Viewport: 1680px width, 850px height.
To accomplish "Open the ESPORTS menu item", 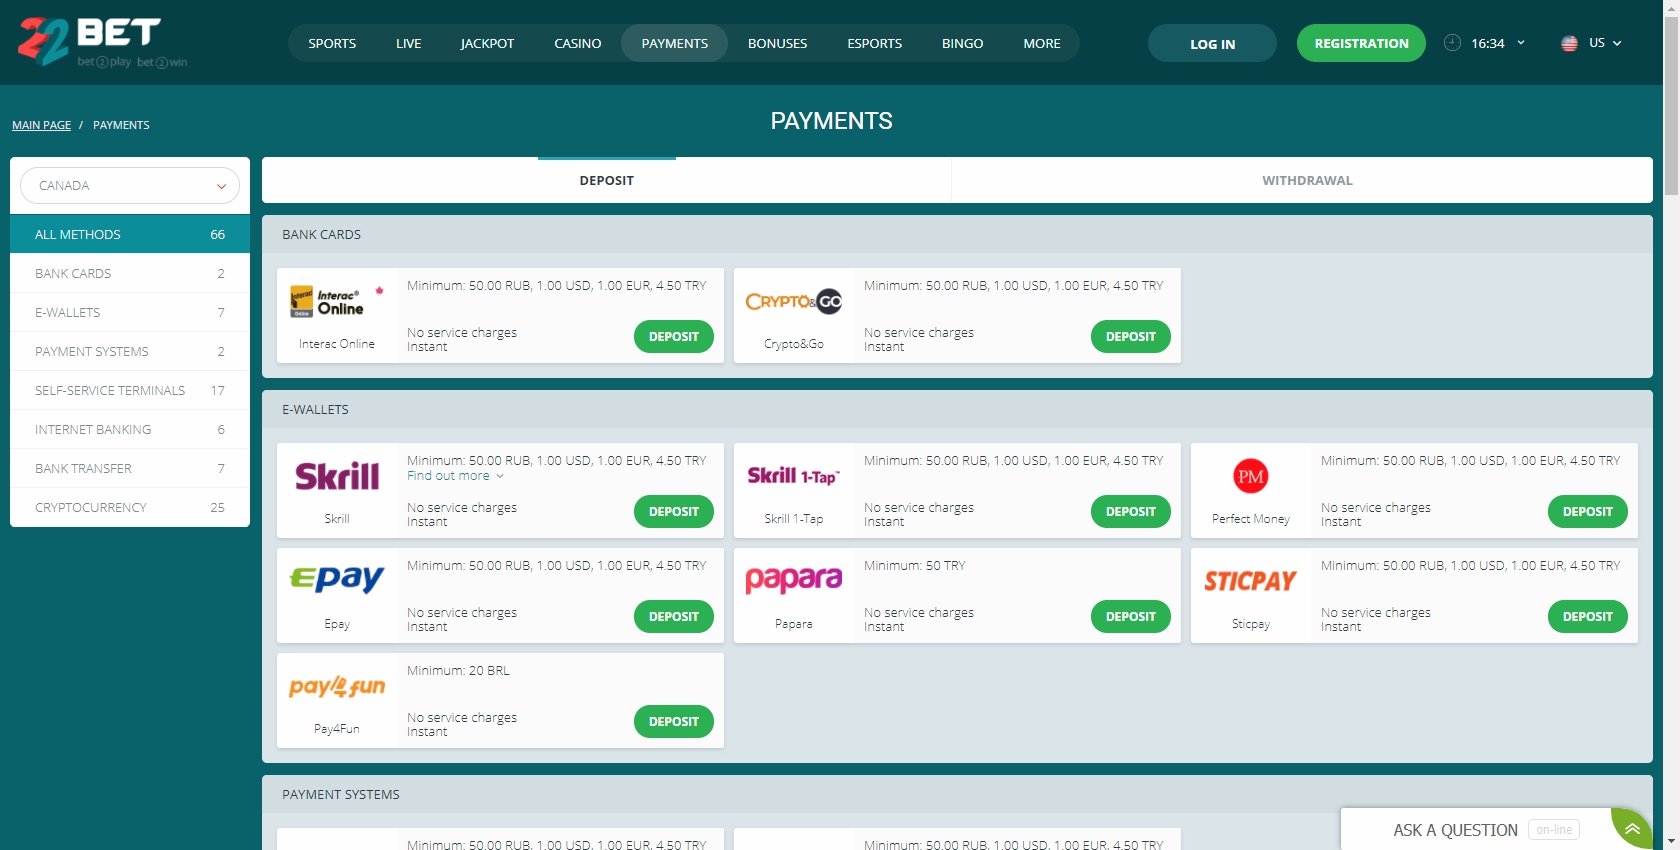I will click(x=874, y=43).
